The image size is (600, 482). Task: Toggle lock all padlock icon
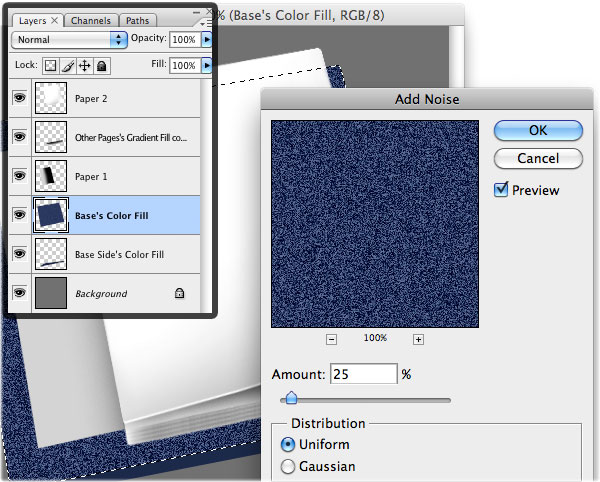pos(101,66)
